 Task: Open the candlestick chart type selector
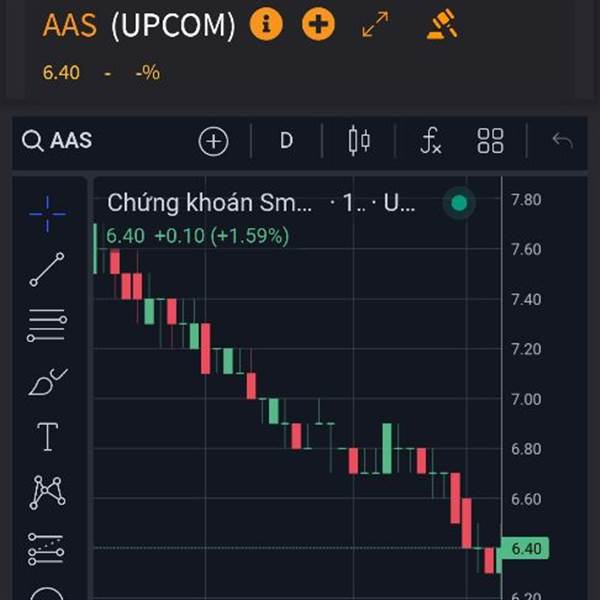(359, 141)
